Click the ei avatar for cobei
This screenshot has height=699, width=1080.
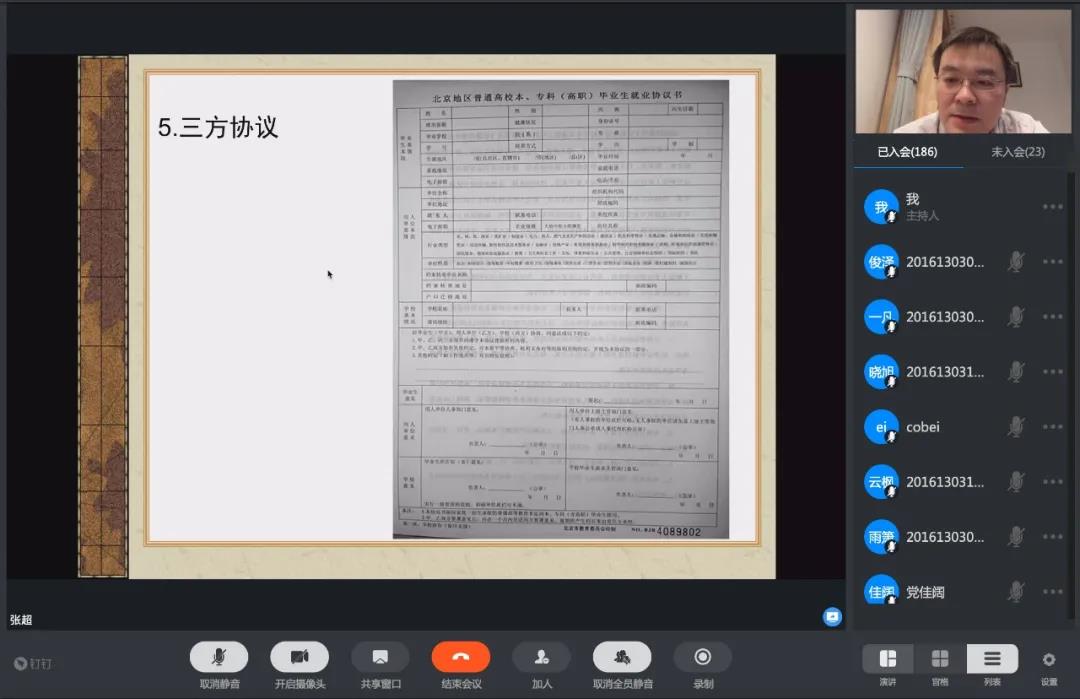pos(881,428)
